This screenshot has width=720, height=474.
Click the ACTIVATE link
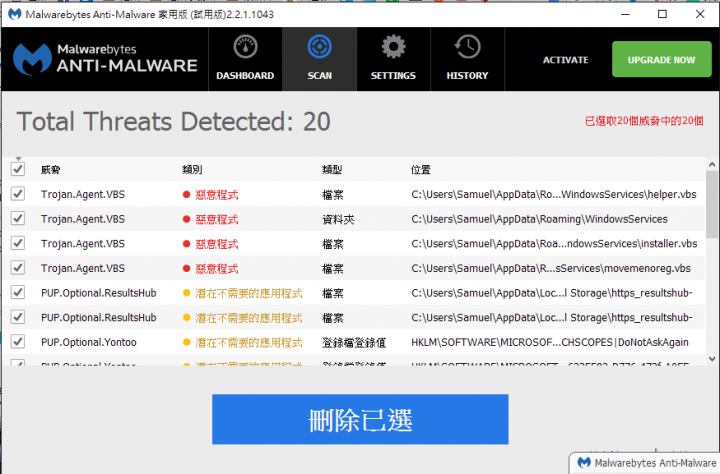[566, 60]
